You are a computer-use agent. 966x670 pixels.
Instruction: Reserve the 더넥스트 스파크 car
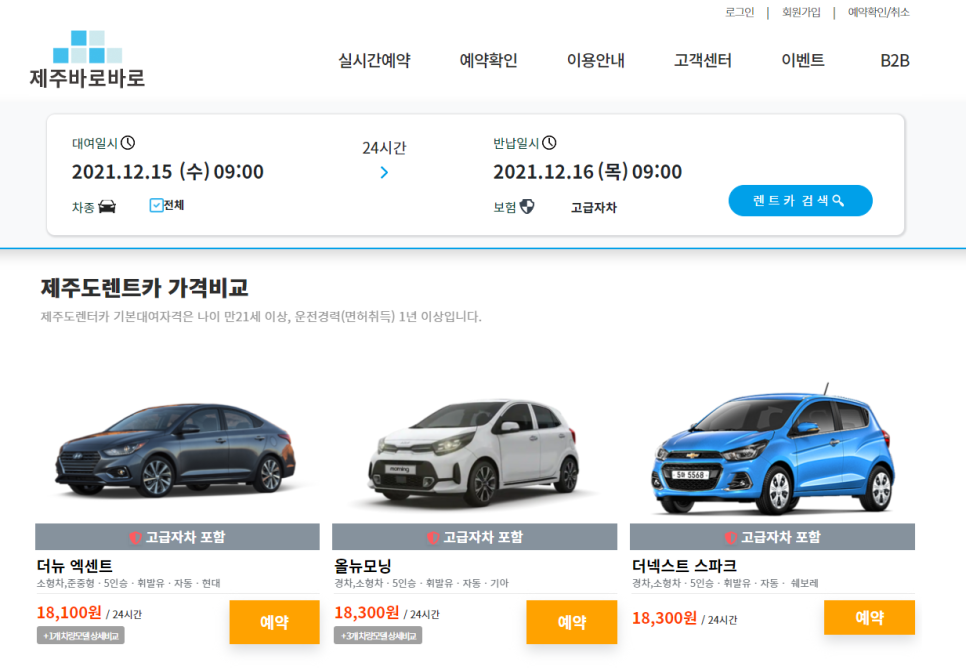869,617
